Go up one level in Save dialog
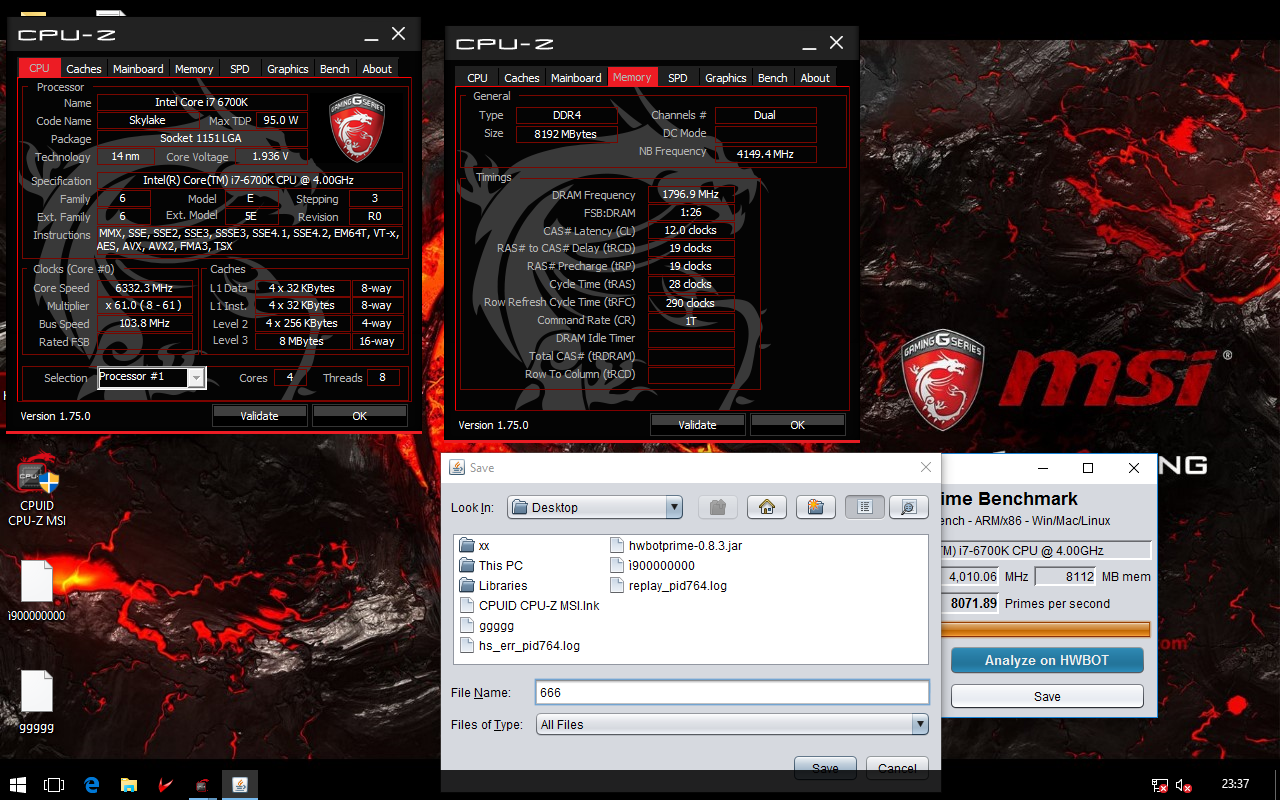The image size is (1280, 800). point(717,507)
